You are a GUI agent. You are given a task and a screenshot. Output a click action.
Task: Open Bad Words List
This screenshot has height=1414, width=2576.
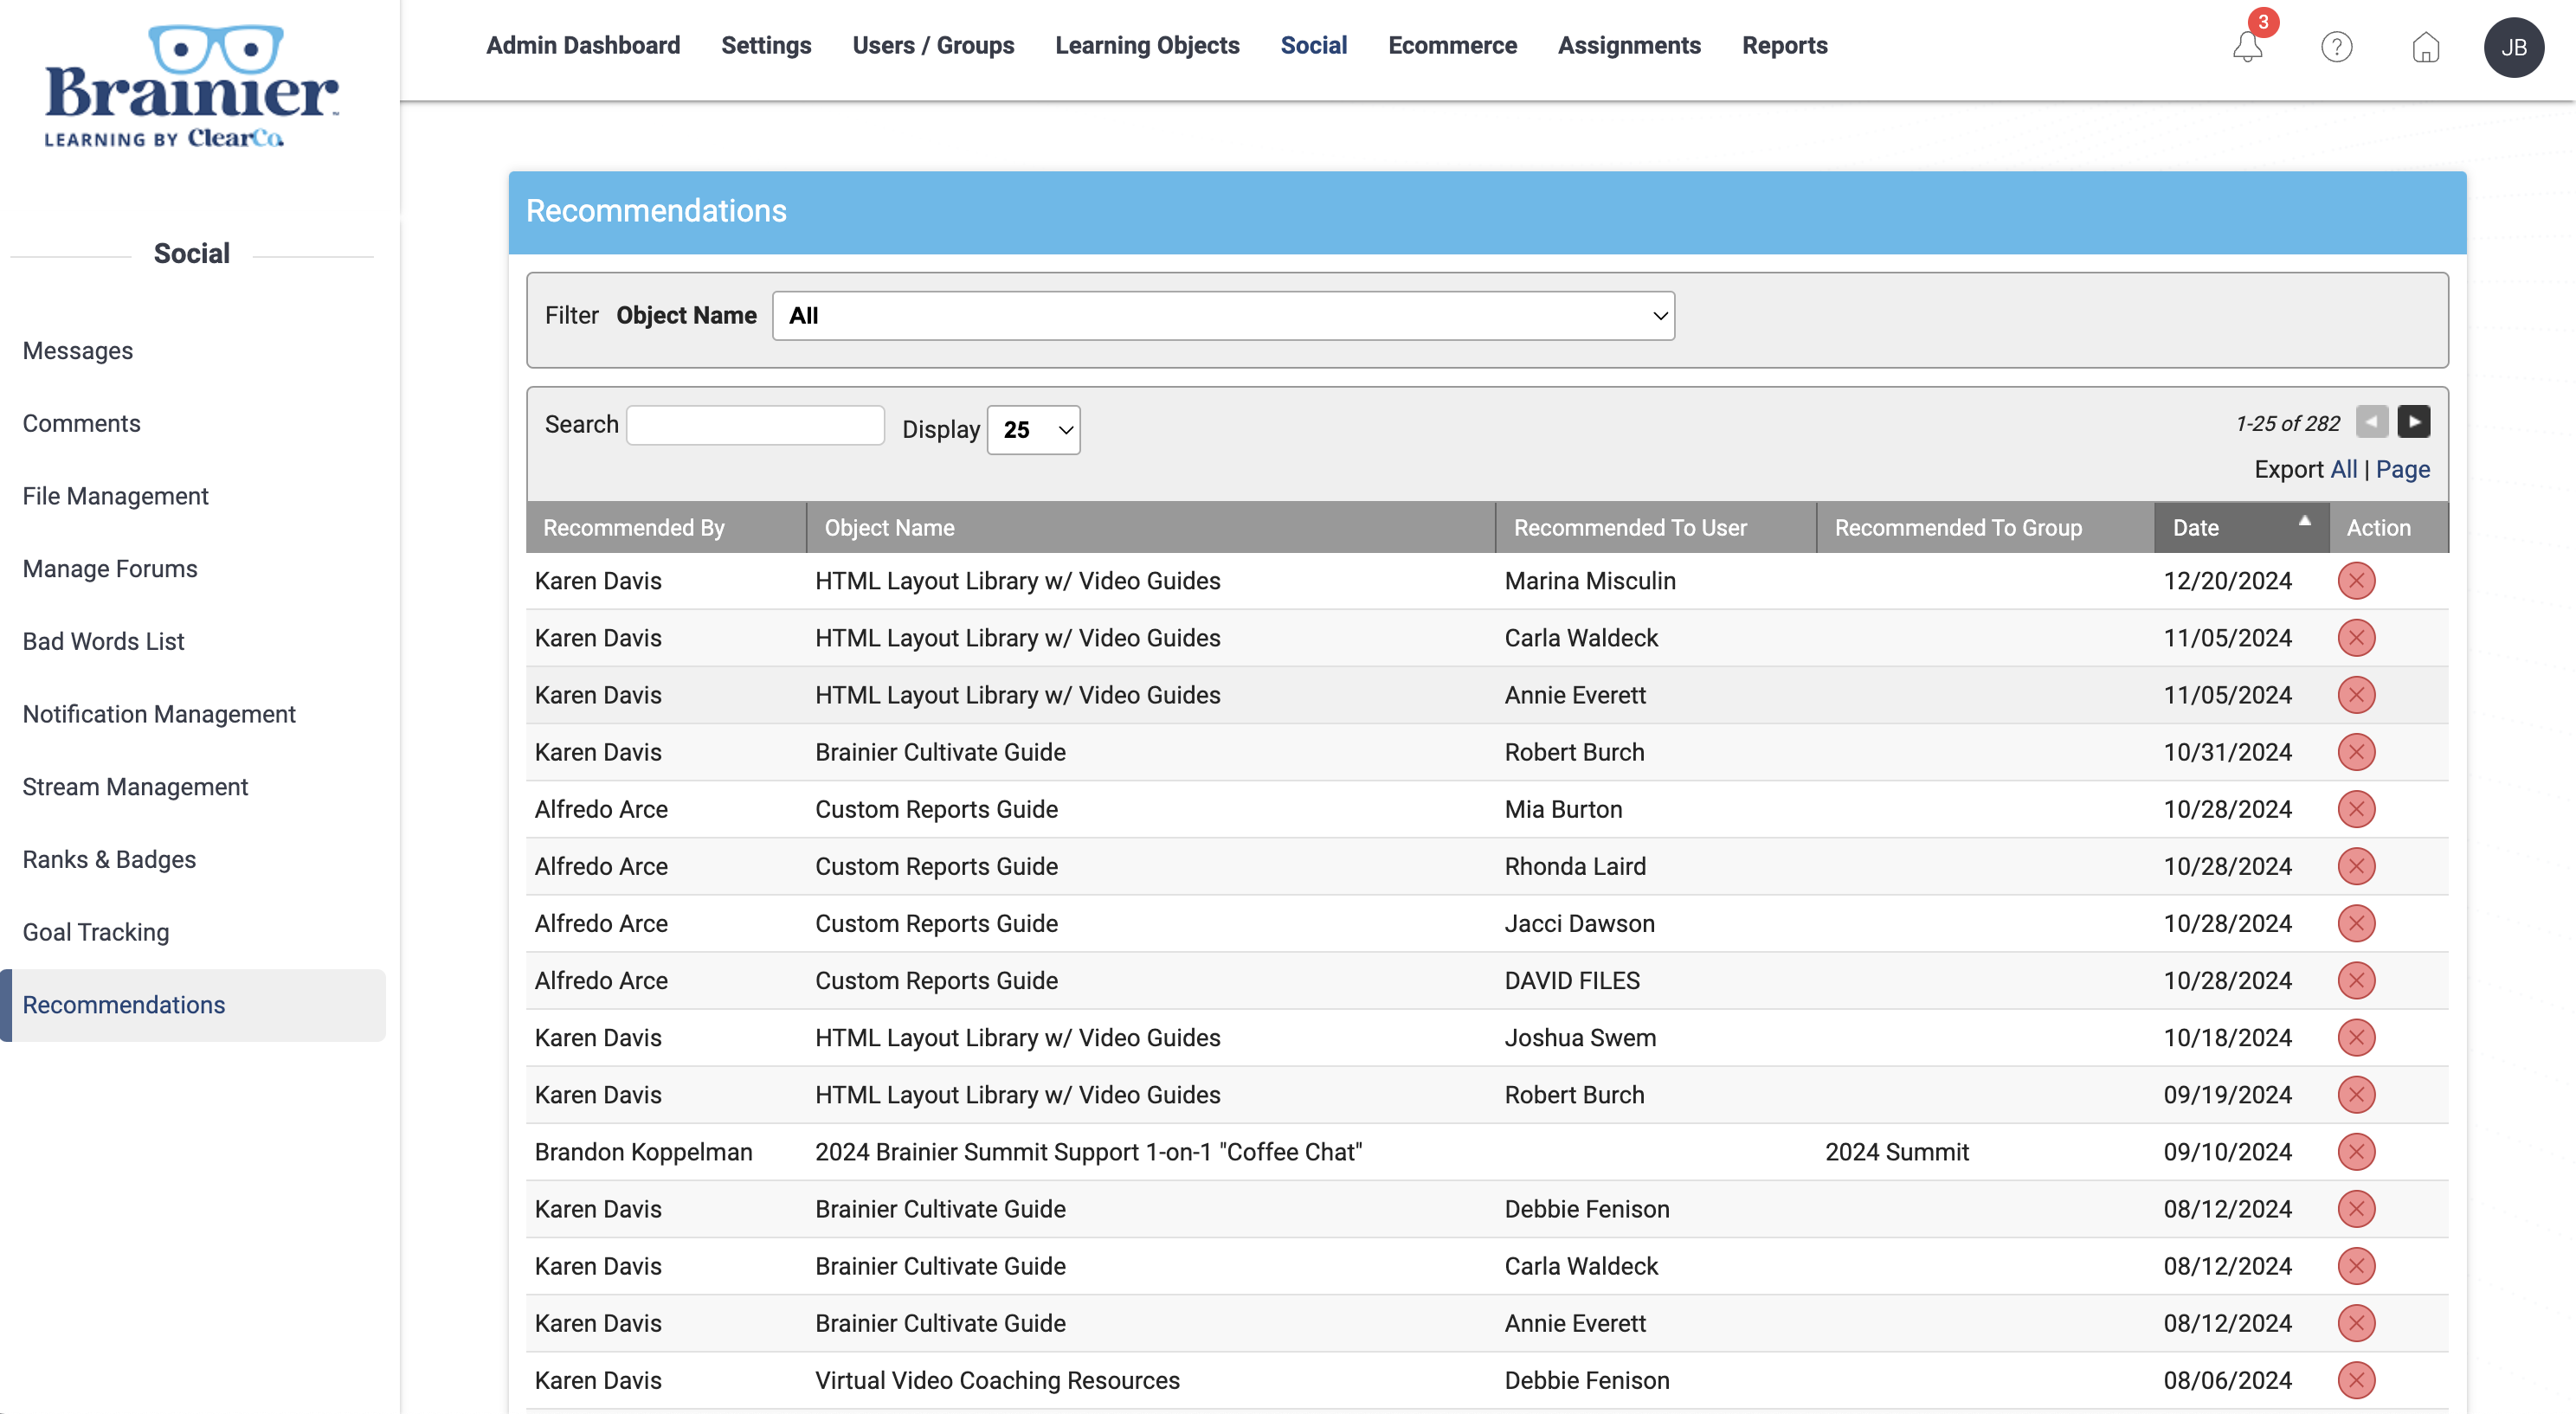click(103, 642)
